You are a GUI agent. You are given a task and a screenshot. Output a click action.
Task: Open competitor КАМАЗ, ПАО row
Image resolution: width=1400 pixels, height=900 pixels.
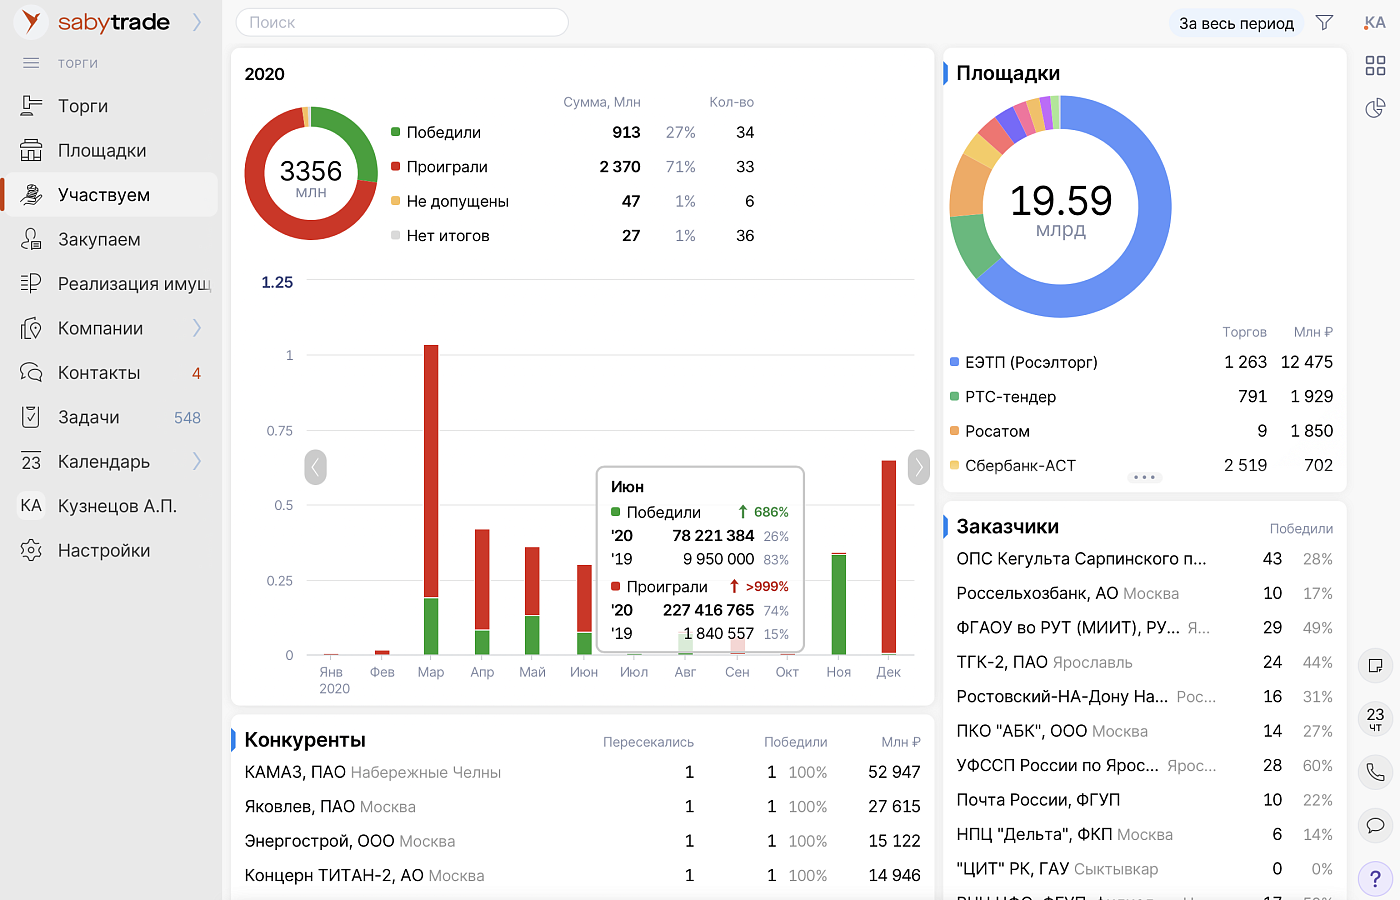pyautogui.click(x=582, y=772)
